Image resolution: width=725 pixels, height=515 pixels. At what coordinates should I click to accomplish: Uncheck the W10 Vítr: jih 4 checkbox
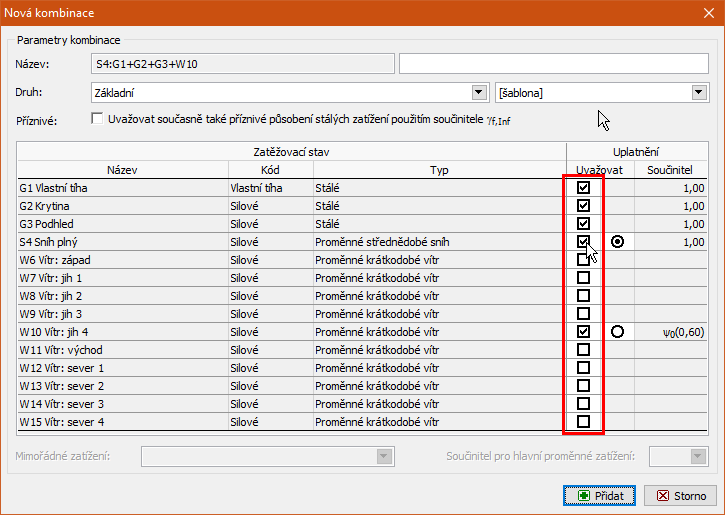pos(583,331)
